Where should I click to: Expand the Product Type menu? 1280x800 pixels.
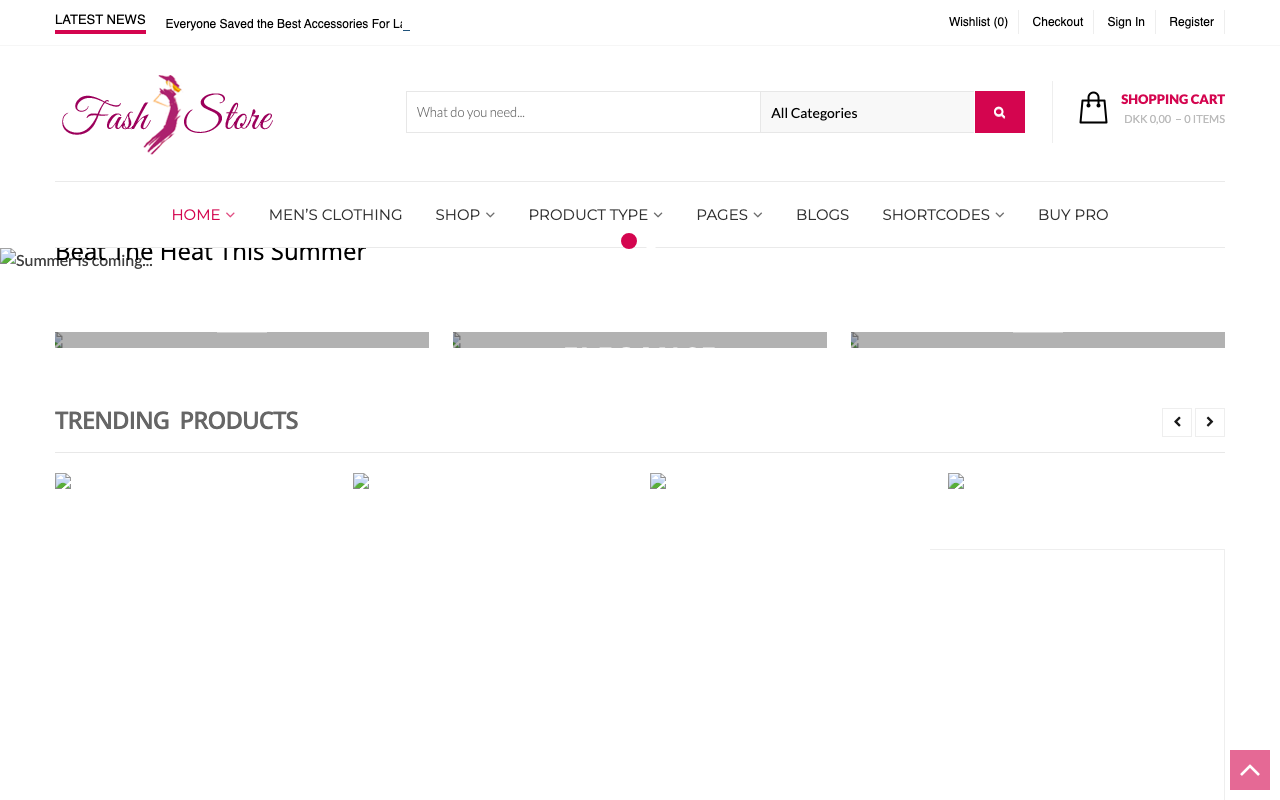click(595, 215)
